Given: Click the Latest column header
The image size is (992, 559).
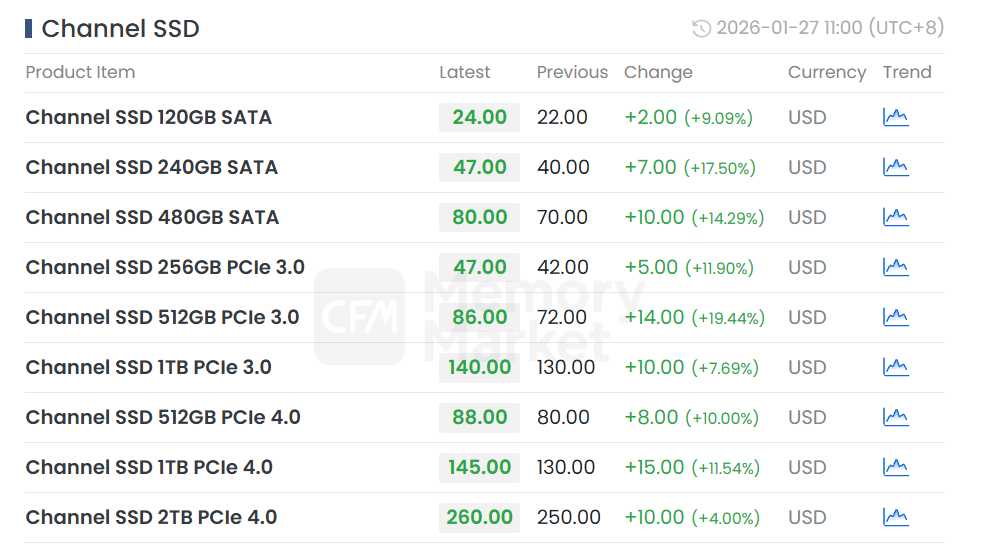Looking at the screenshot, I should point(465,72).
